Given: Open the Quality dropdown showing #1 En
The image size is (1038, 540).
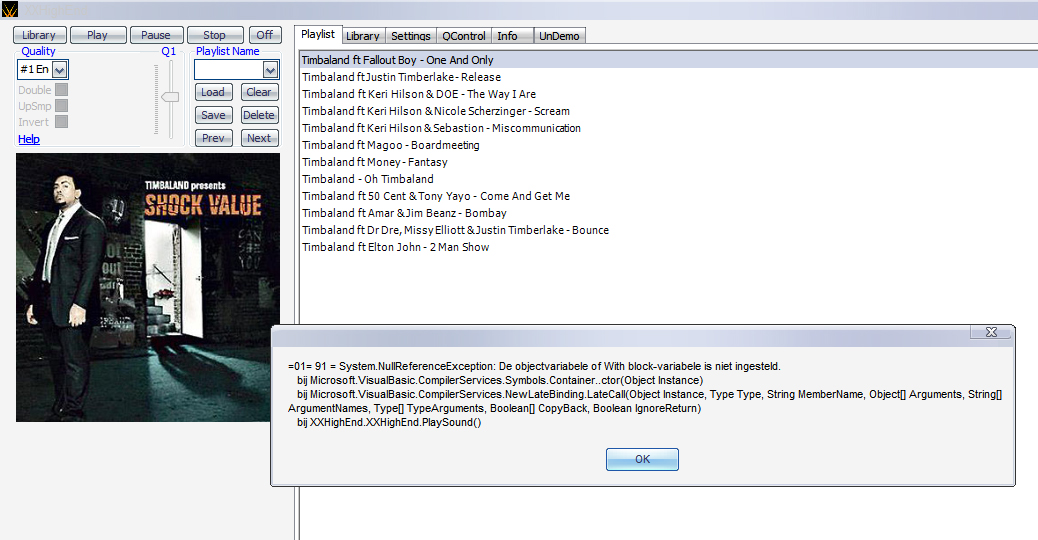Looking at the screenshot, I should click(x=59, y=69).
